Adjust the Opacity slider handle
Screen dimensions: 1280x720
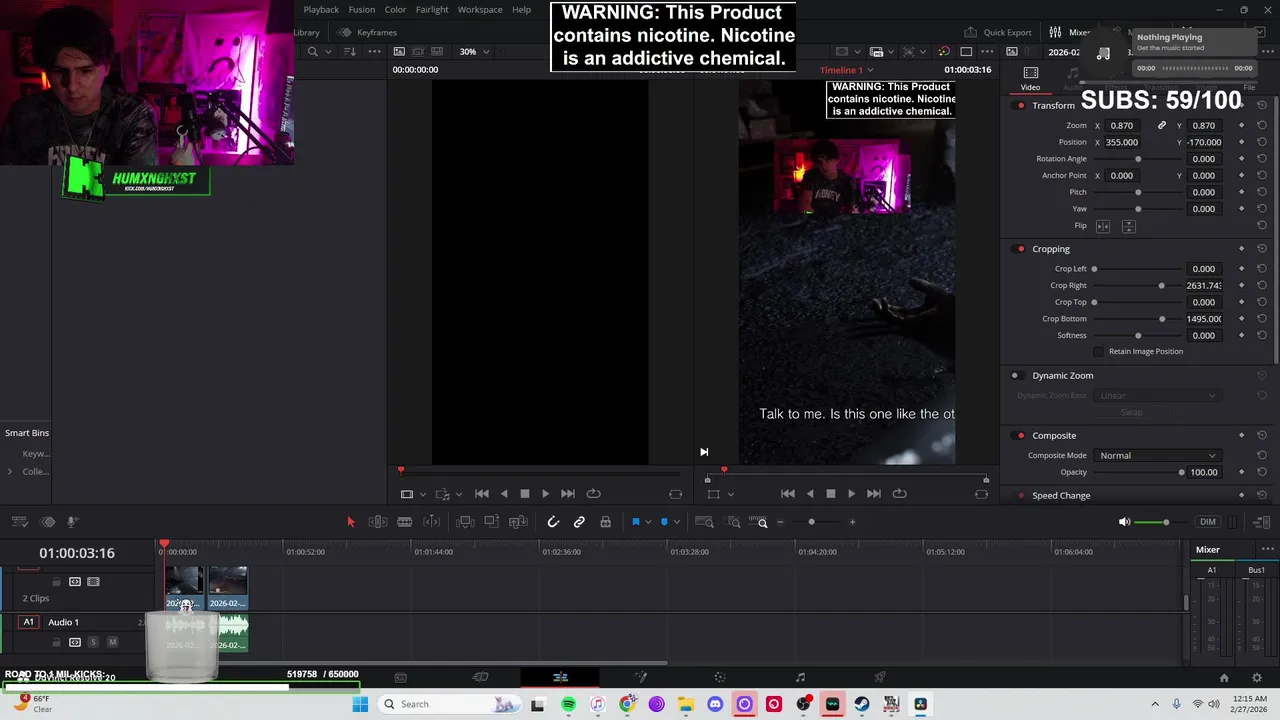click(x=1181, y=473)
